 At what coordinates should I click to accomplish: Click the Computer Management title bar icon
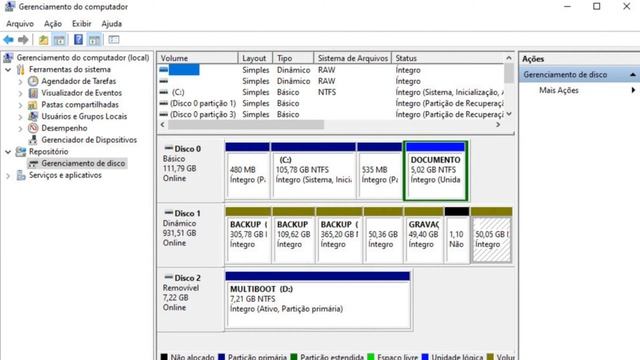point(10,7)
